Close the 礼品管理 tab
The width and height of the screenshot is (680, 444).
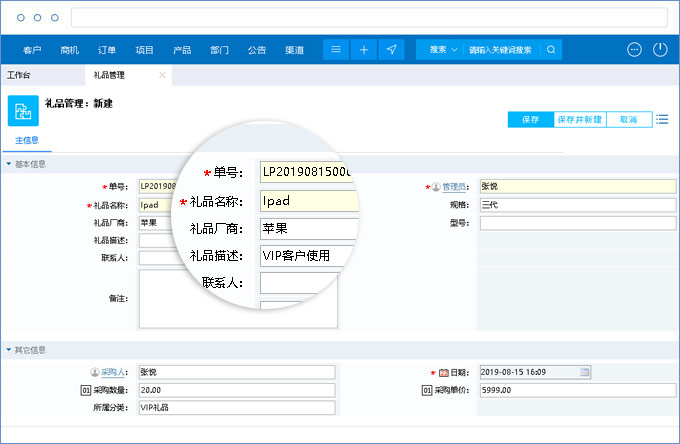[162, 75]
